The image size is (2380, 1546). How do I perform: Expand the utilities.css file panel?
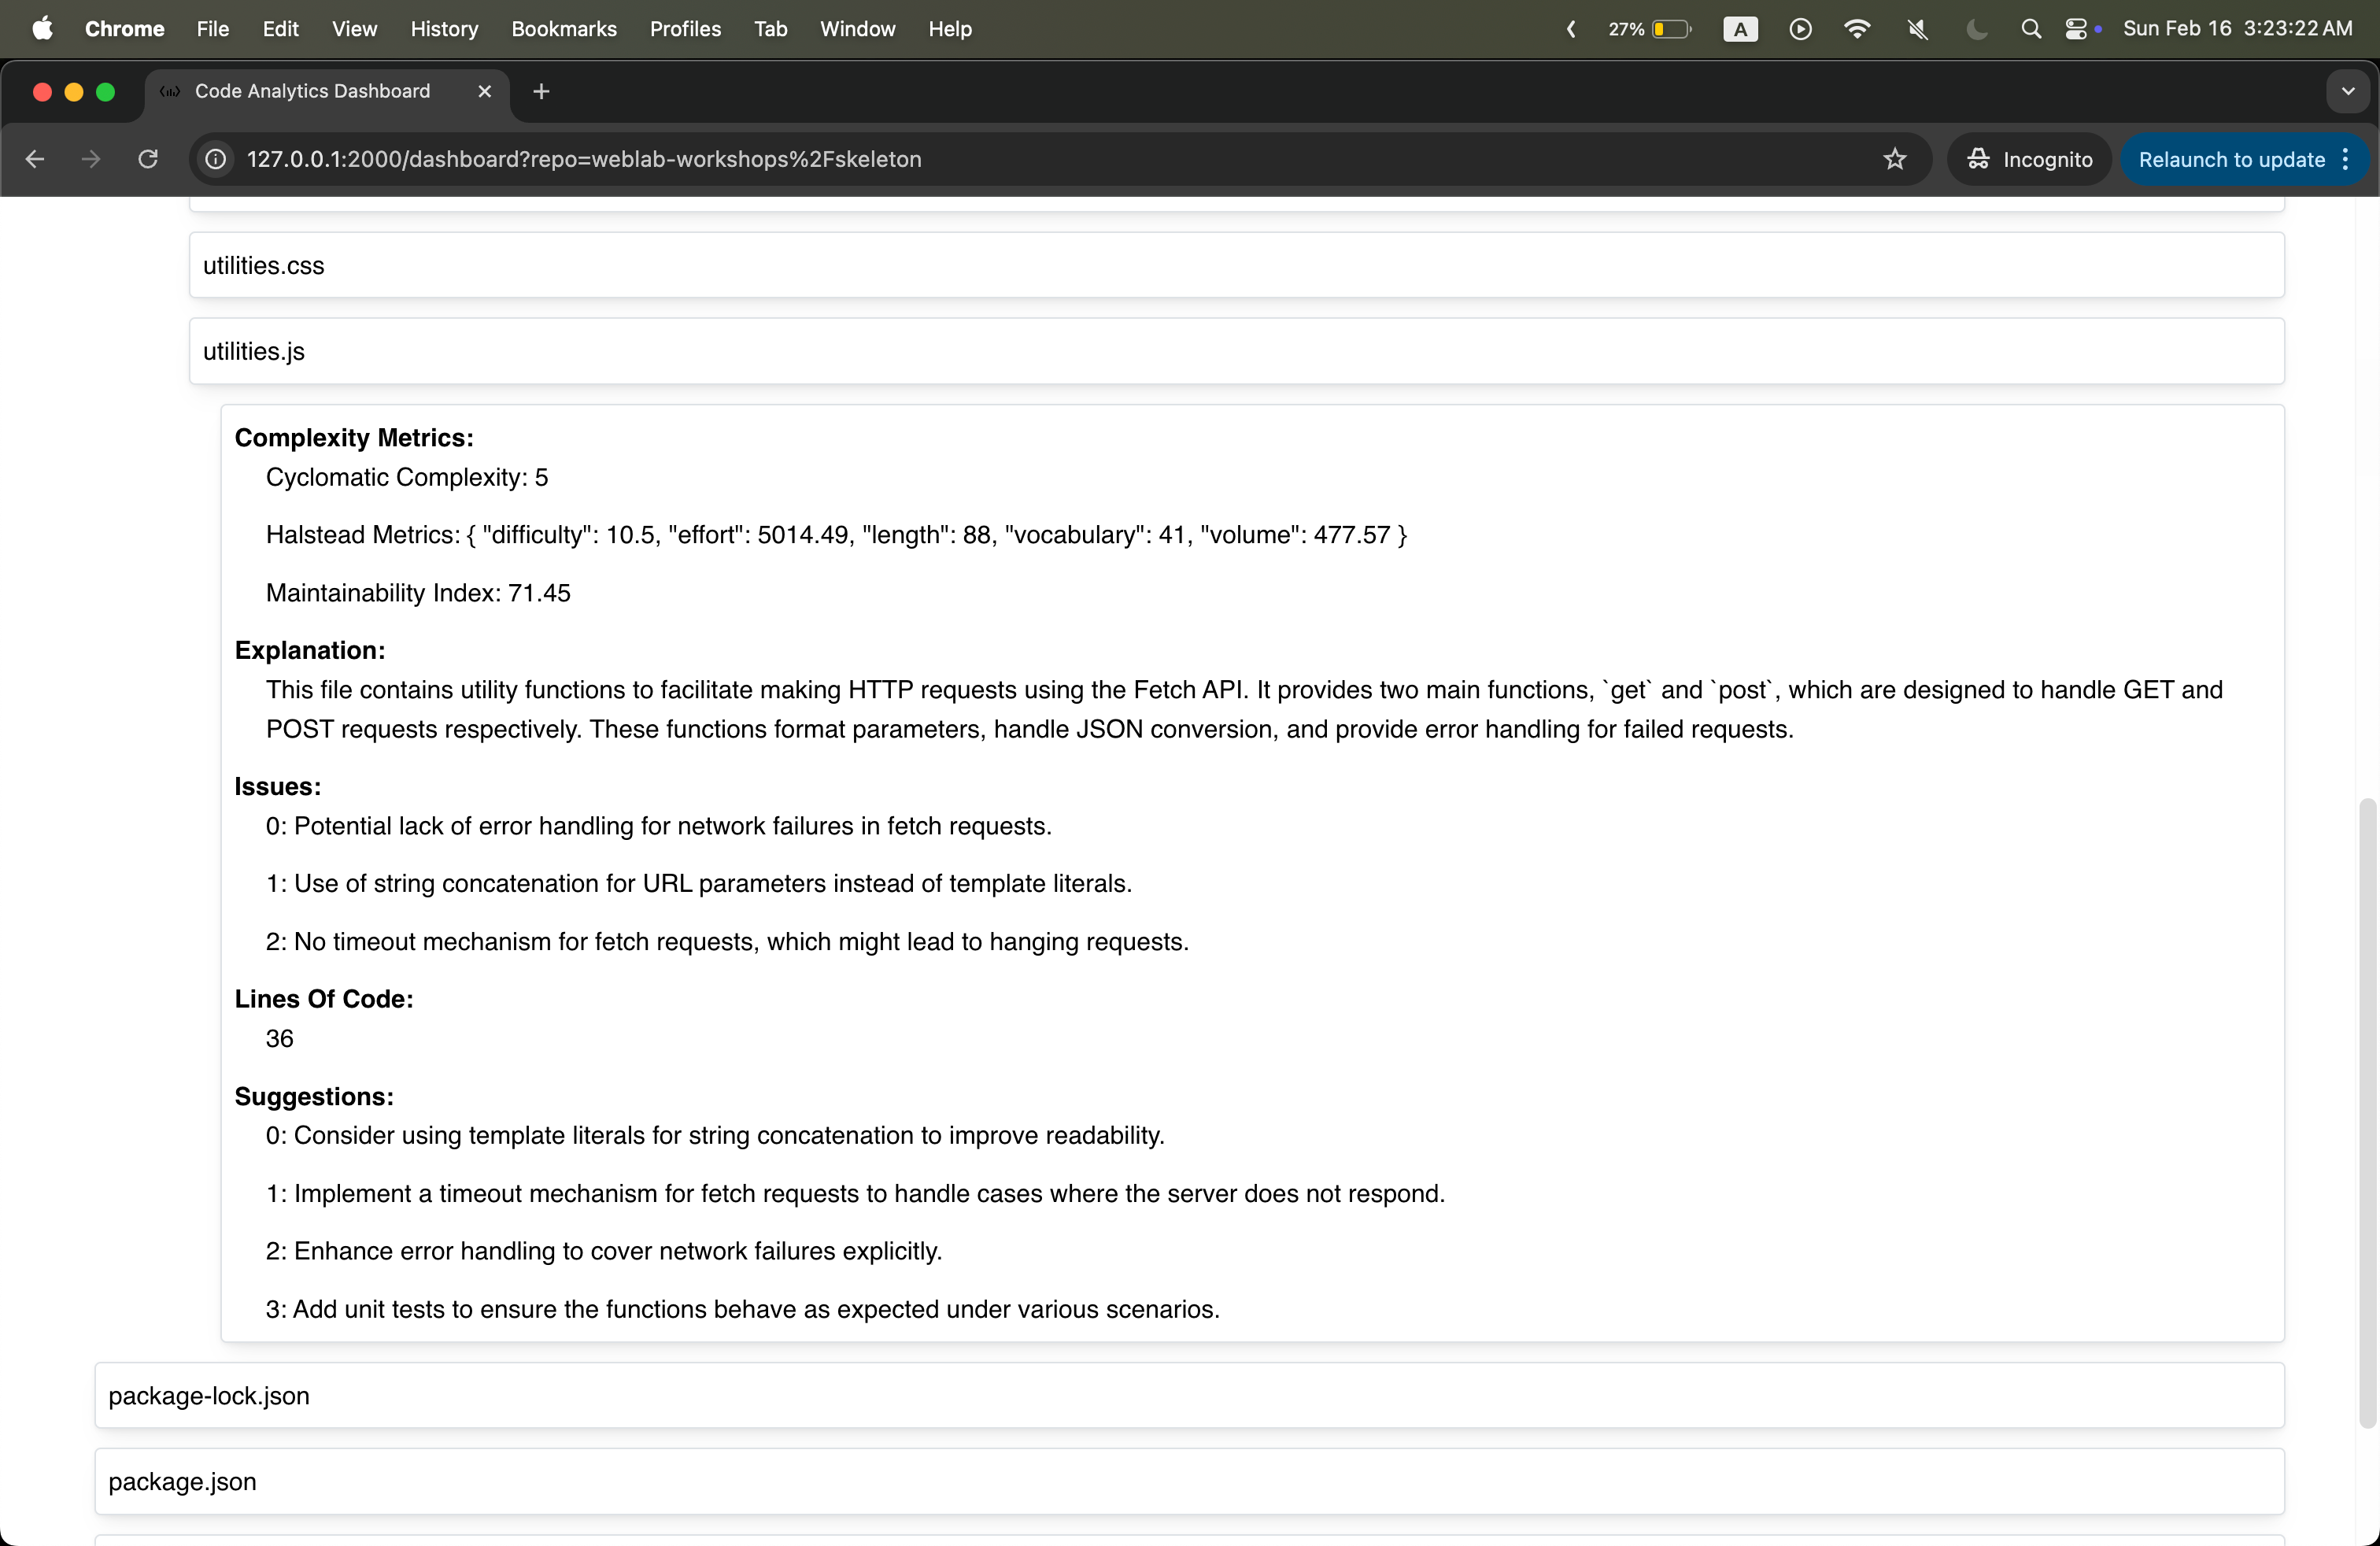(1236, 264)
